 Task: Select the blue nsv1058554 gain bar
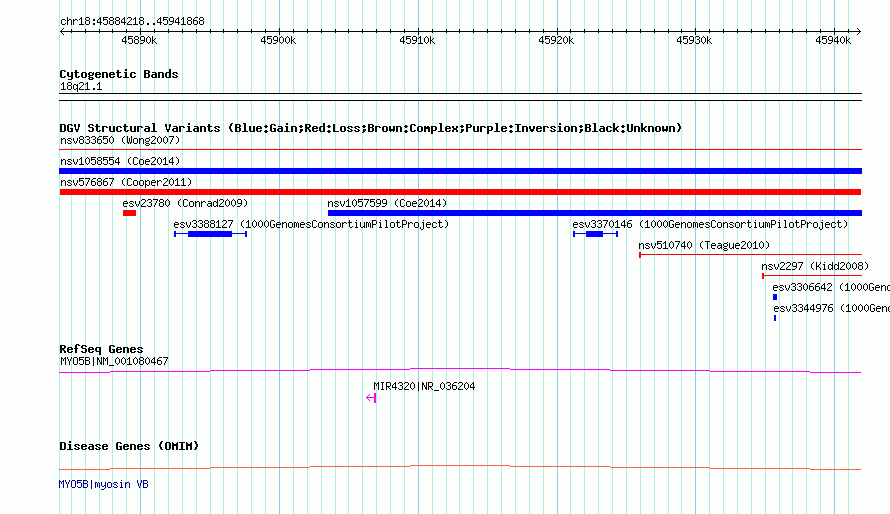[460, 171]
